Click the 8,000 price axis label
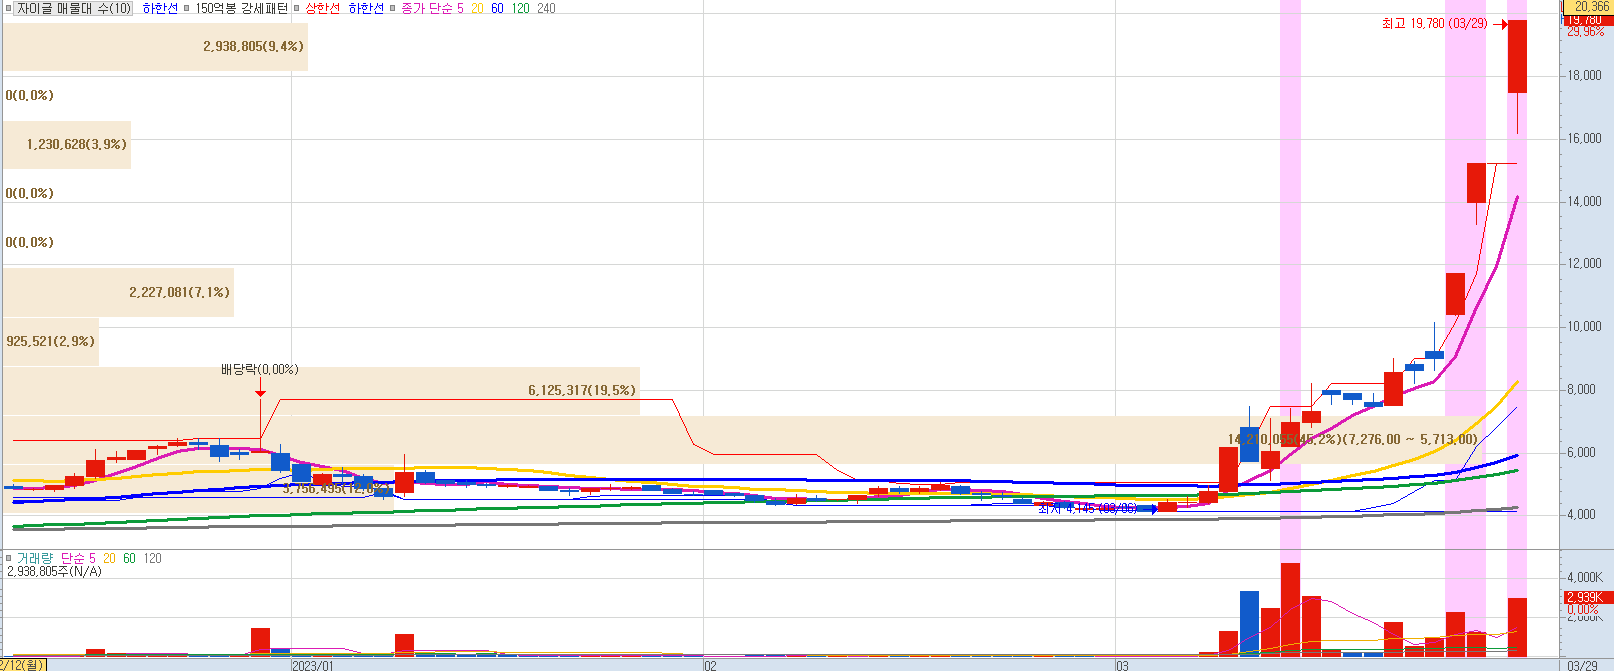Image resolution: width=1614 pixels, height=671 pixels. (1582, 389)
